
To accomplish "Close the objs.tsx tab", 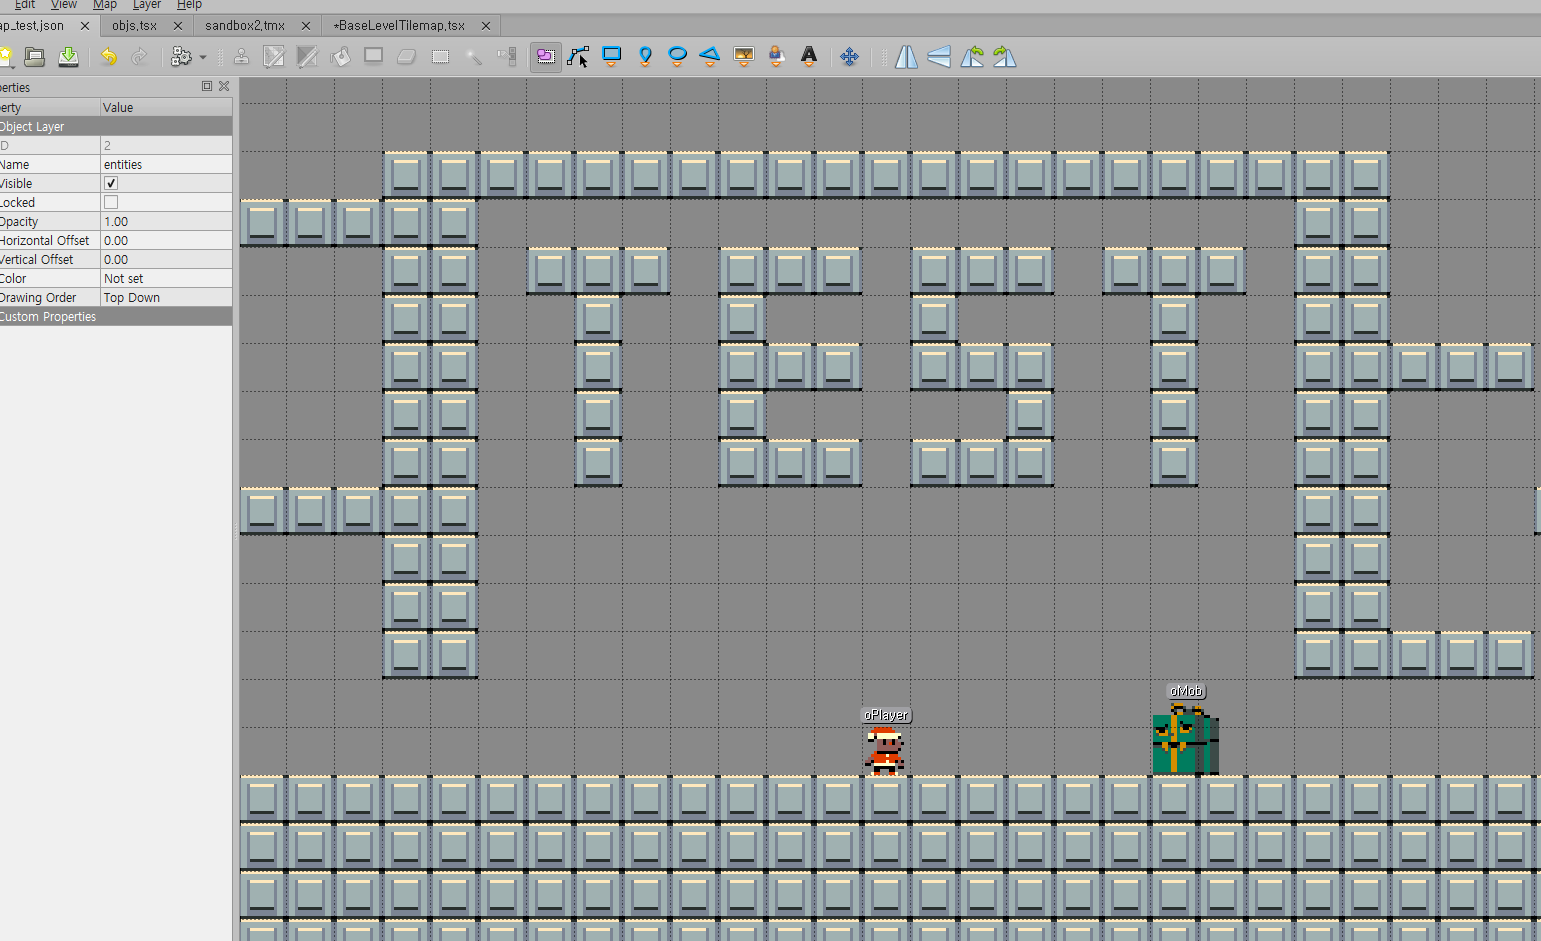I will pos(178,26).
